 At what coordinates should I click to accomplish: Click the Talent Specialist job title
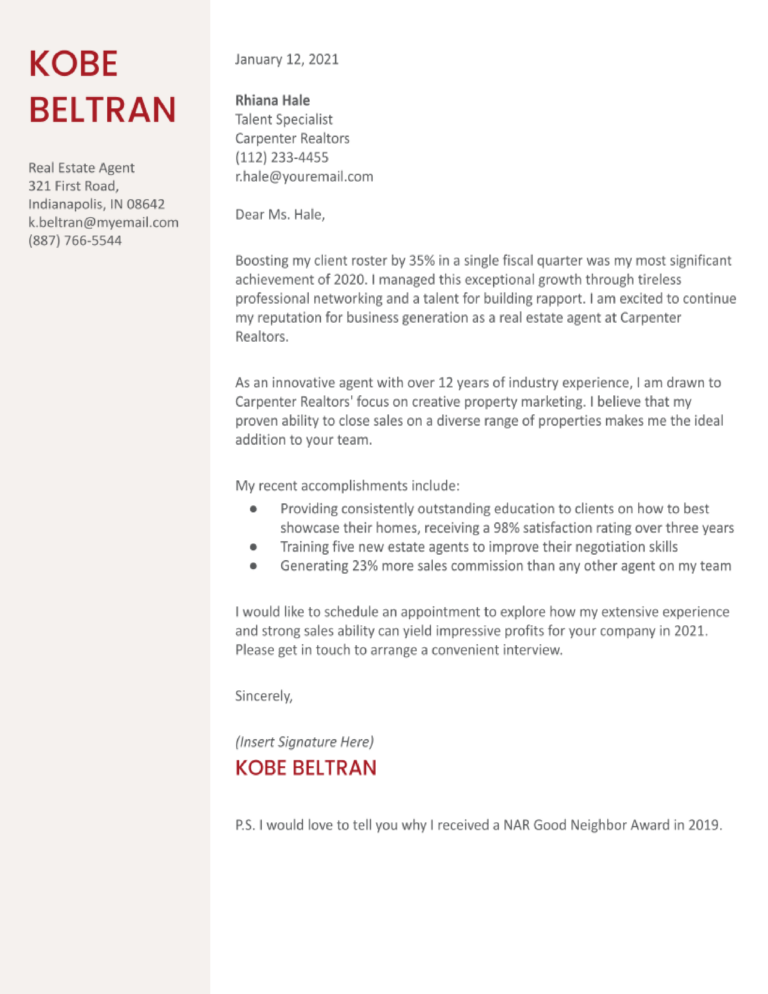pyautogui.click(x=283, y=119)
